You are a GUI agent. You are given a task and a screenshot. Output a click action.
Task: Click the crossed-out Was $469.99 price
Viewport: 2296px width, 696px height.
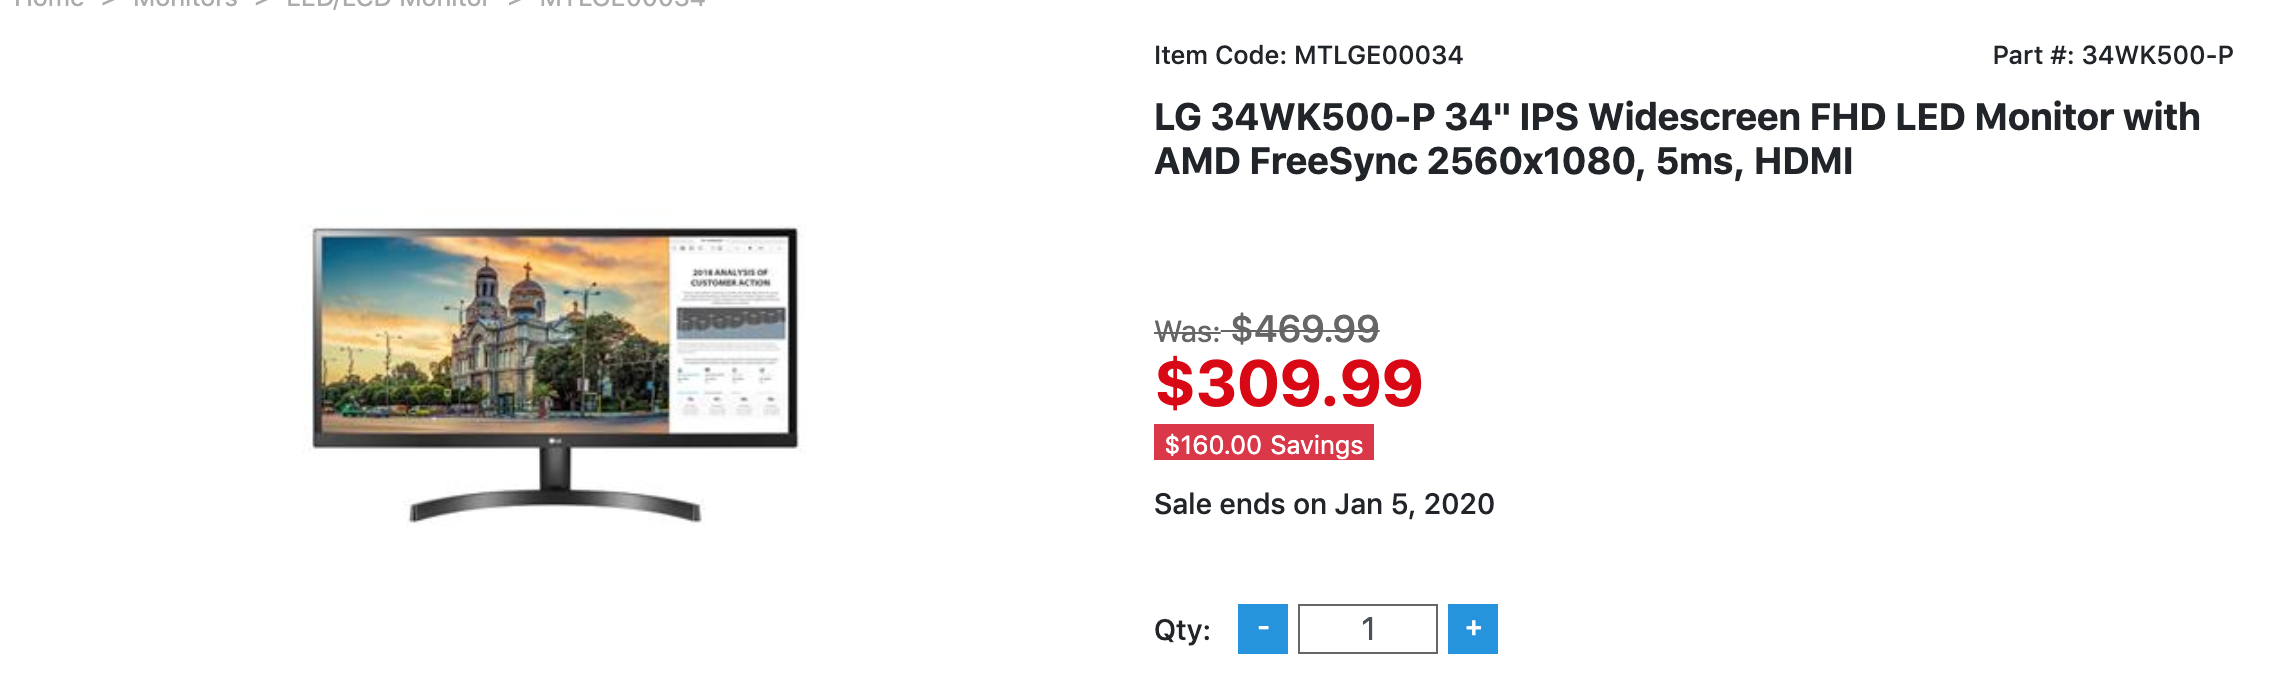click(1266, 328)
